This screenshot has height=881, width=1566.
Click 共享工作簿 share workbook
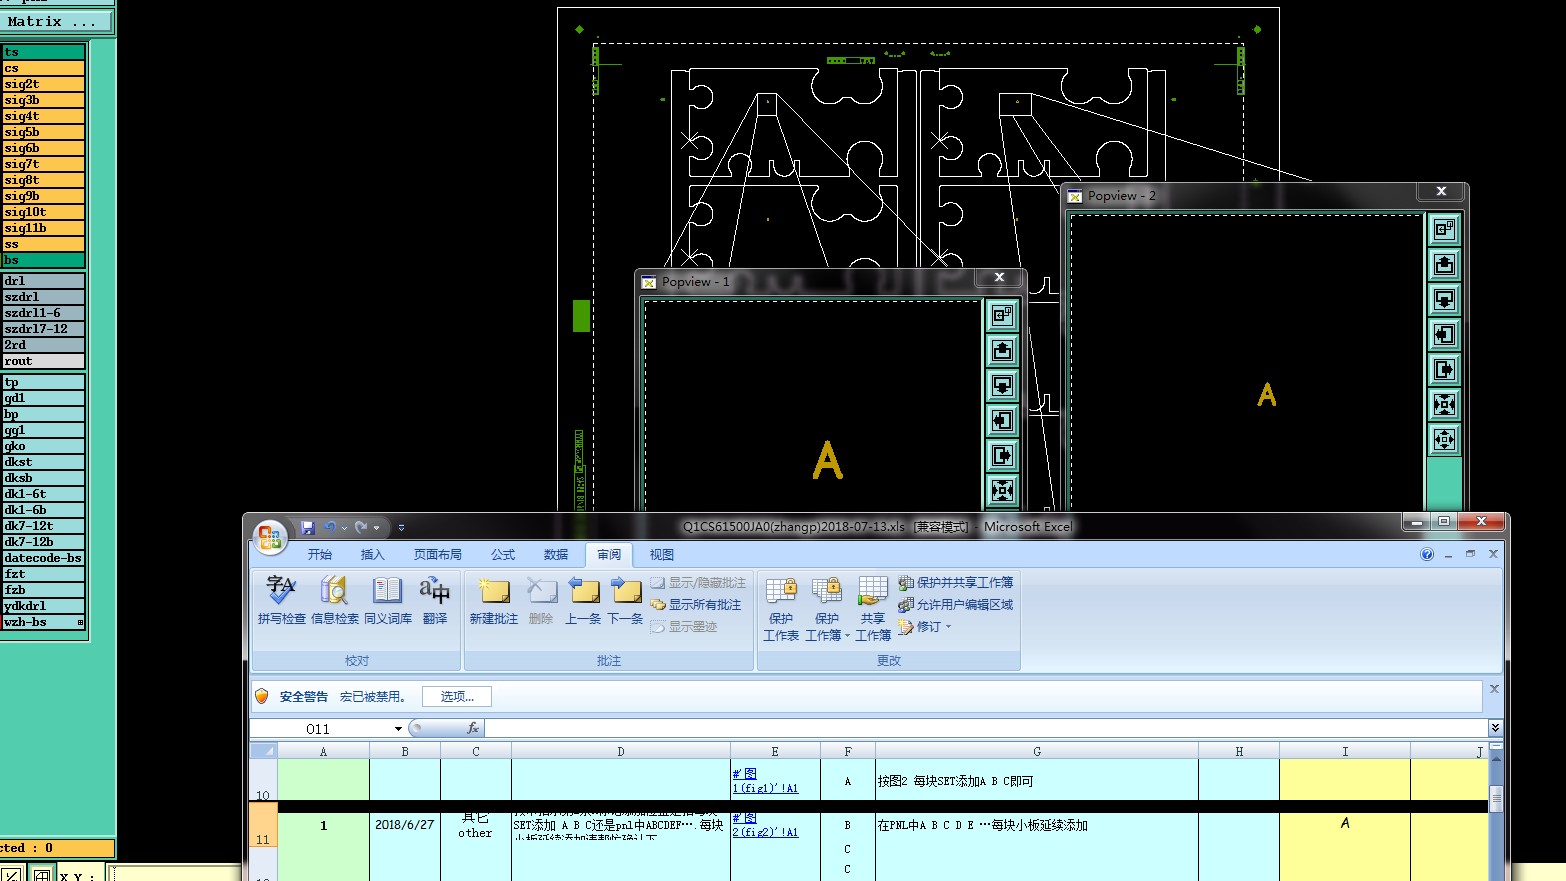[x=873, y=608]
